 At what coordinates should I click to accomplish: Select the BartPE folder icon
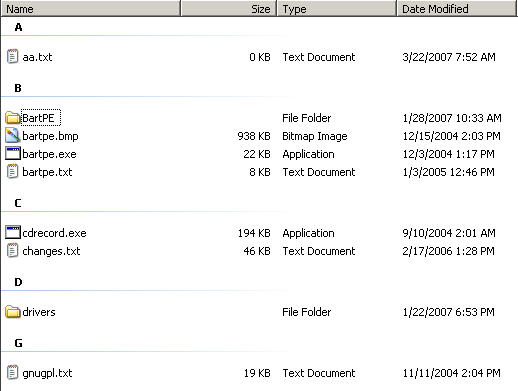point(13,118)
